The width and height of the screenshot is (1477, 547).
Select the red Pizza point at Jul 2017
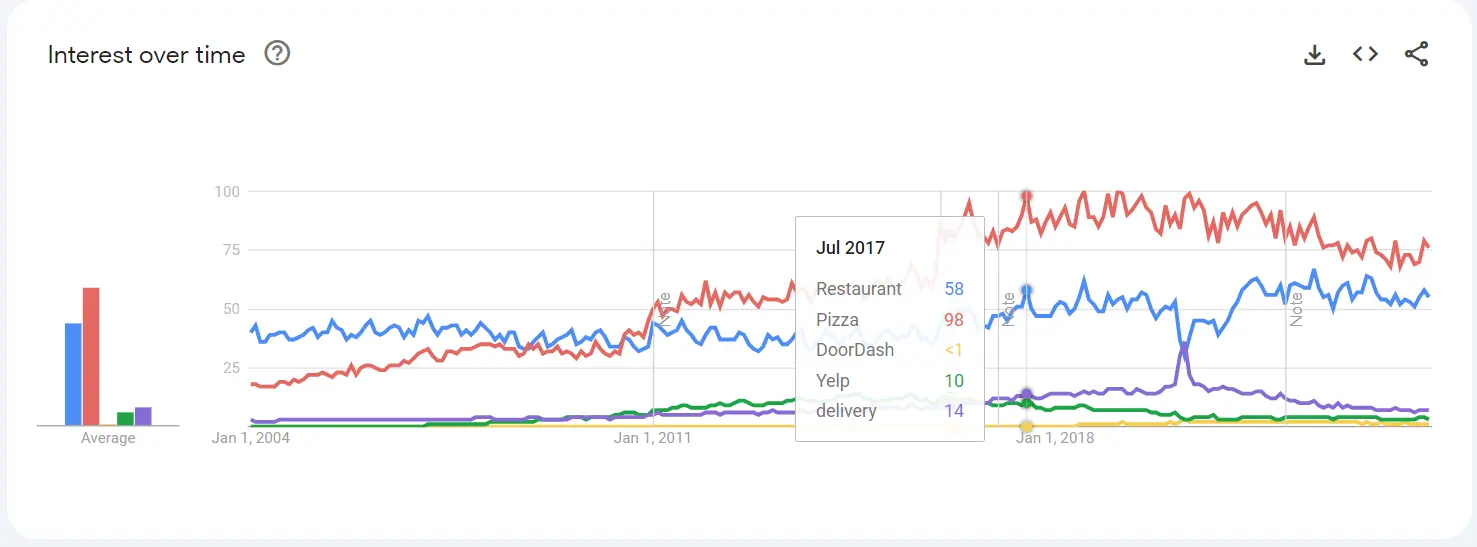[1026, 195]
